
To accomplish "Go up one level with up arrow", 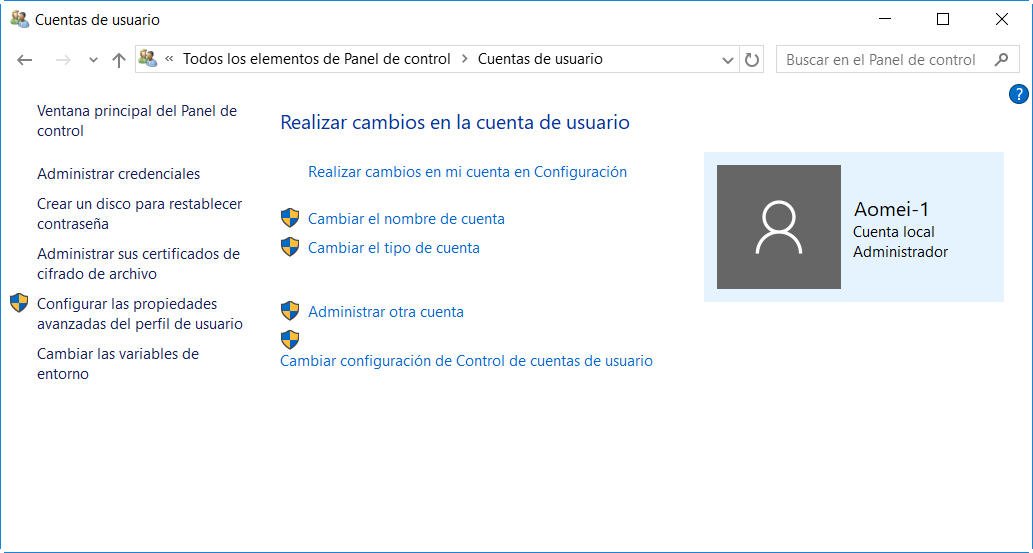I will (x=119, y=60).
